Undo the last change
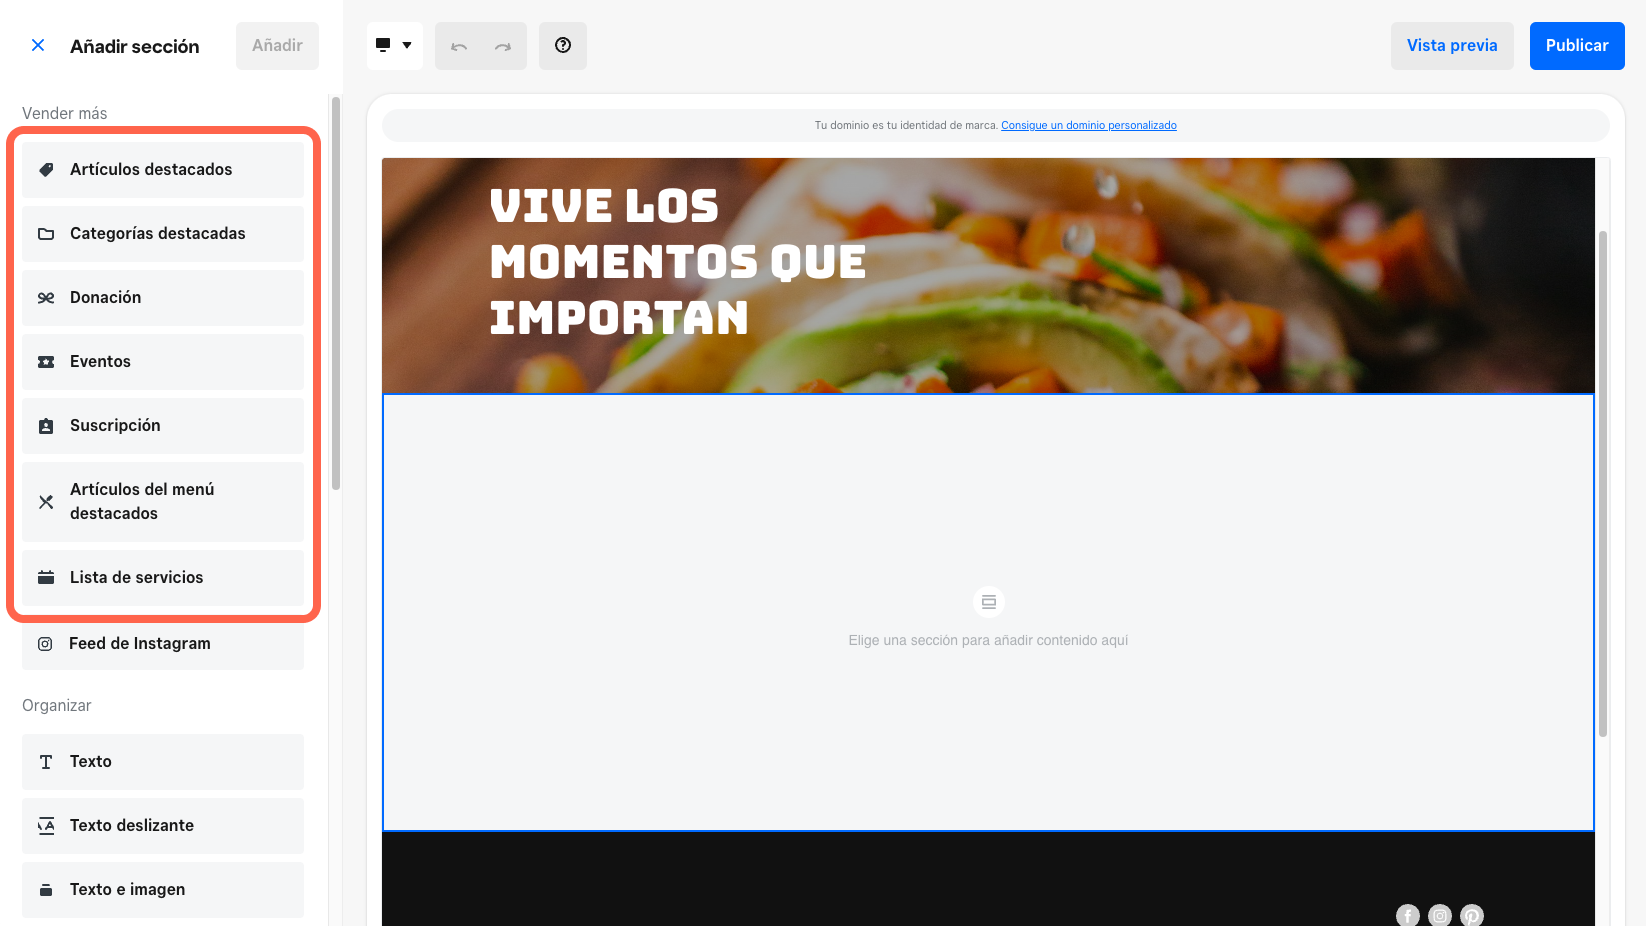The height and width of the screenshot is (926, 1646). [459, 46]
